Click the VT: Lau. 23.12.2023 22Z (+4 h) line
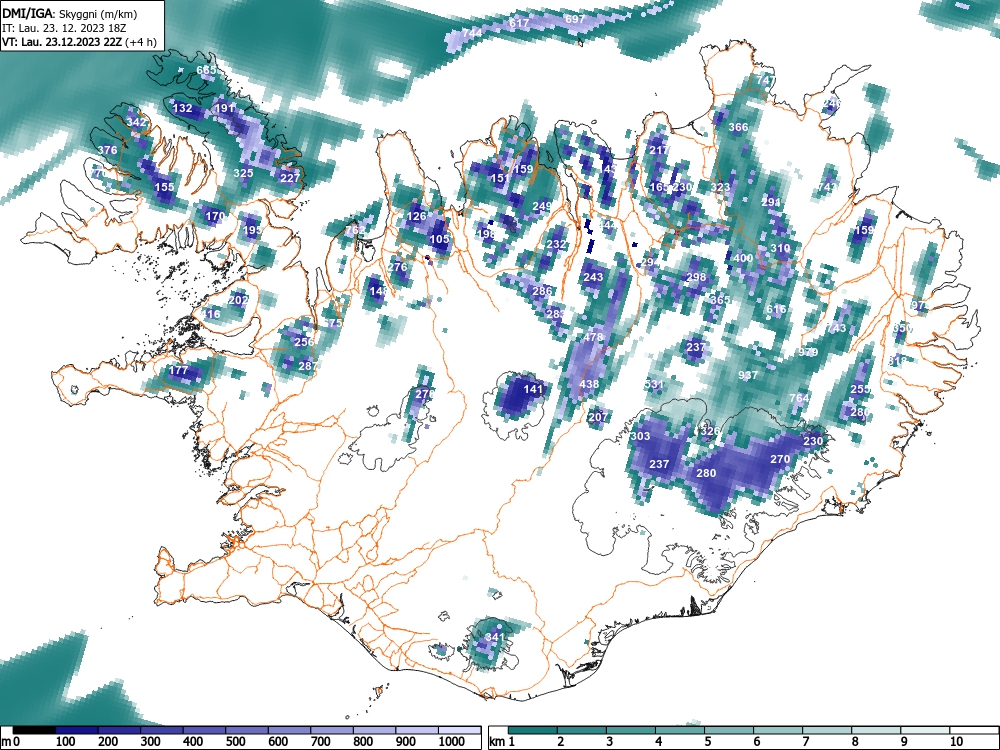 click(78, 42)
